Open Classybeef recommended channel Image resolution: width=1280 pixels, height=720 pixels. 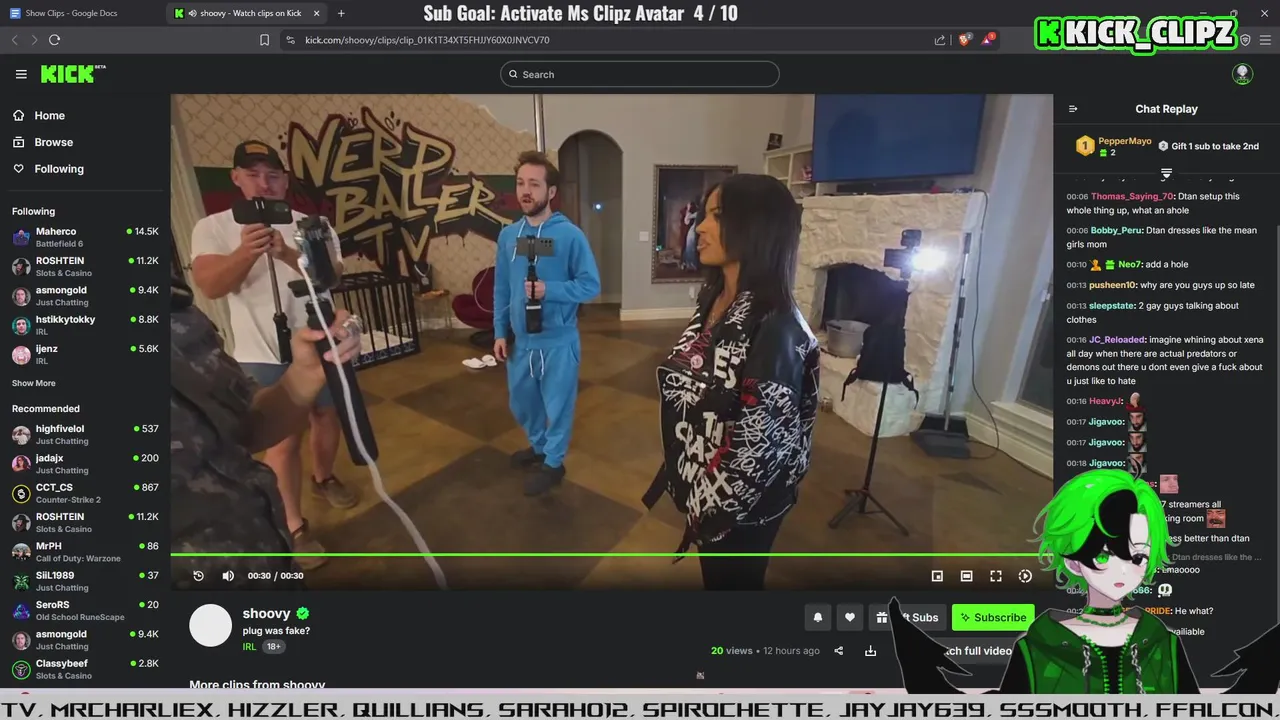coord(85,669)
